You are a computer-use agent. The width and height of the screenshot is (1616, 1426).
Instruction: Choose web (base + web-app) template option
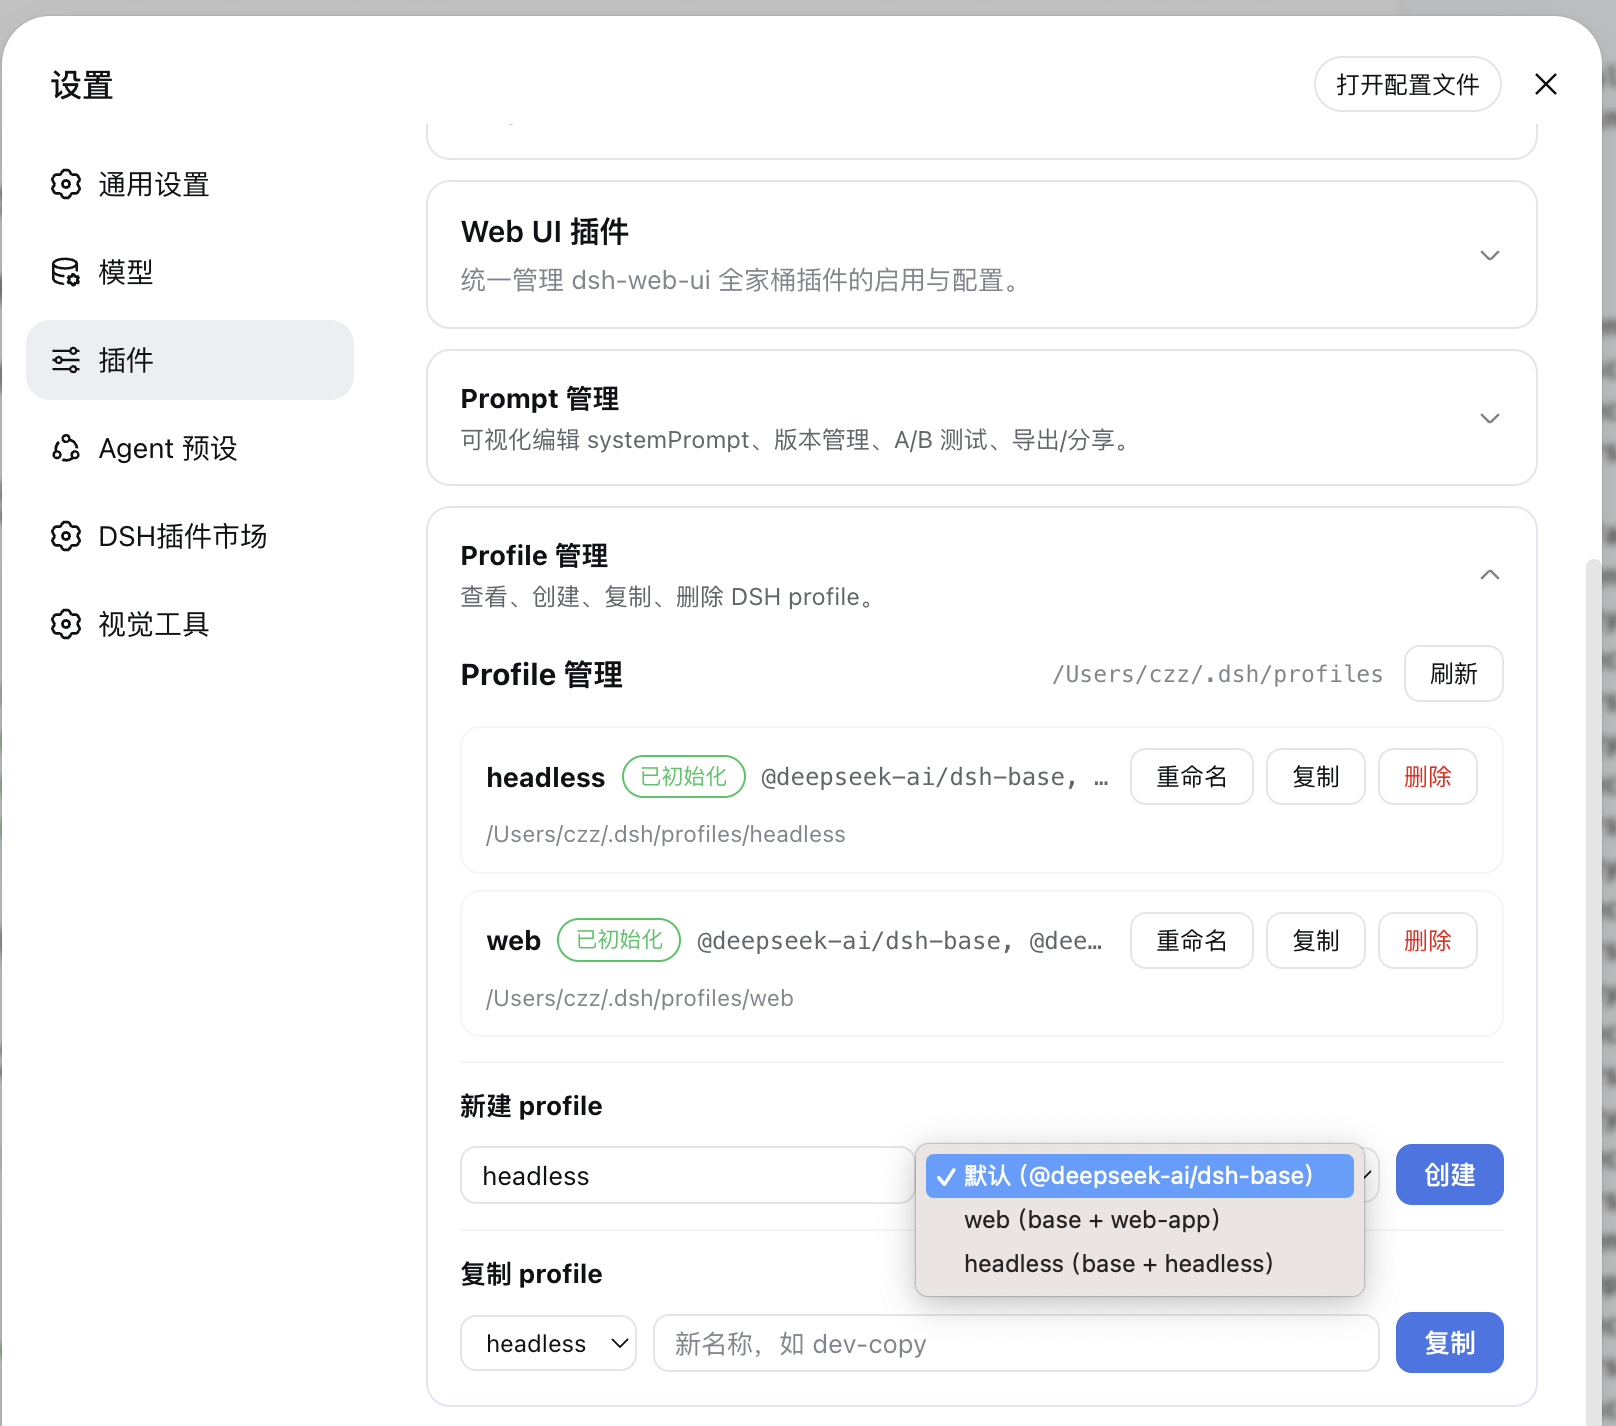pyautogui.click(x=1139, y=1219)
